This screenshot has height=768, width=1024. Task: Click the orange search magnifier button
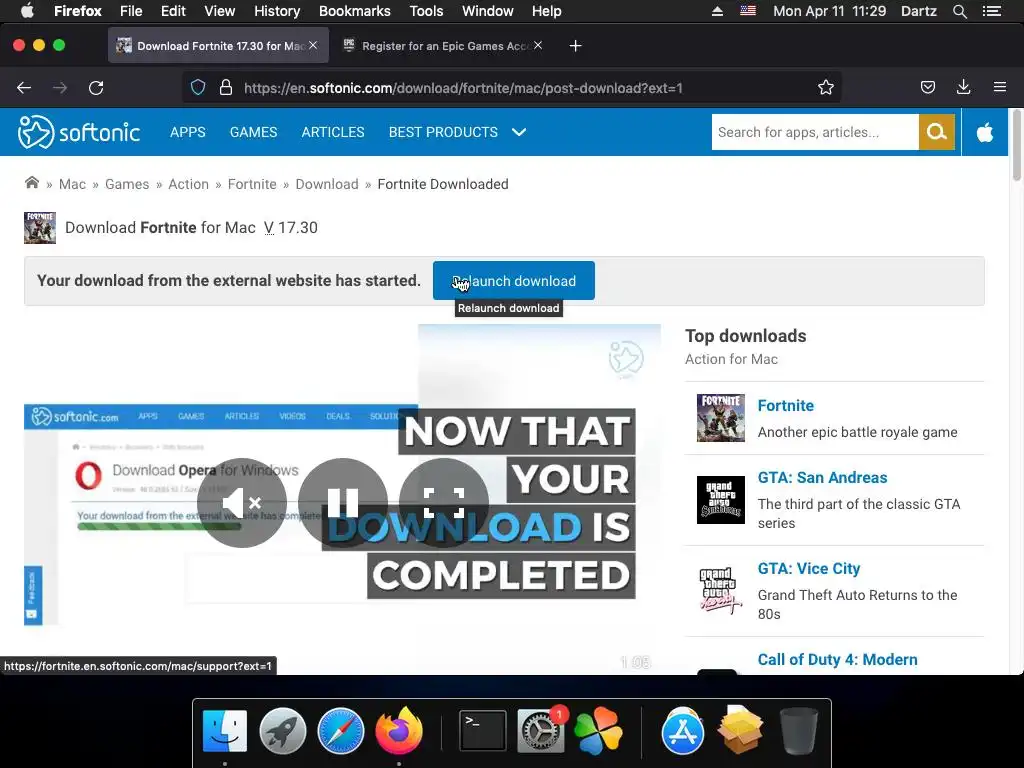(x=936, y=132)
